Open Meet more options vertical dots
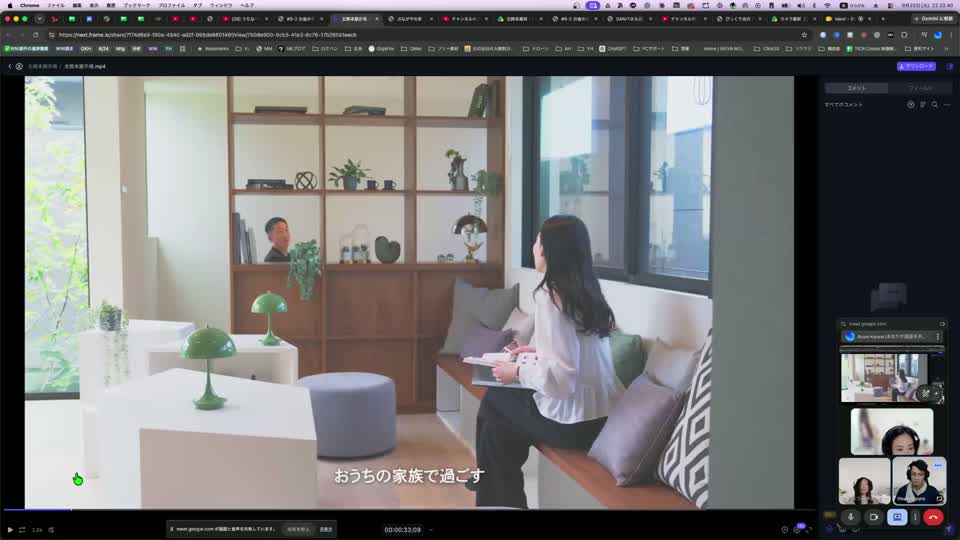Image resolution: width=960 pixels, height=540 pixels. [915, 517]
